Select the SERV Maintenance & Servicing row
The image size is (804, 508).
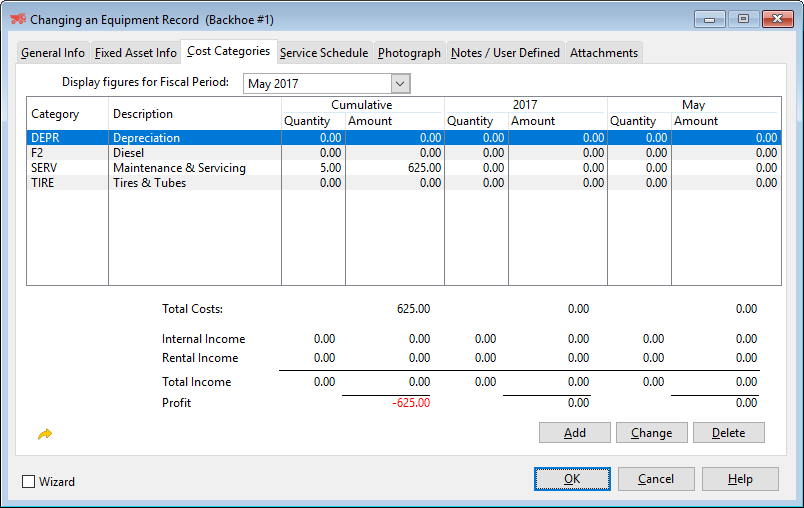coord(179,168)
